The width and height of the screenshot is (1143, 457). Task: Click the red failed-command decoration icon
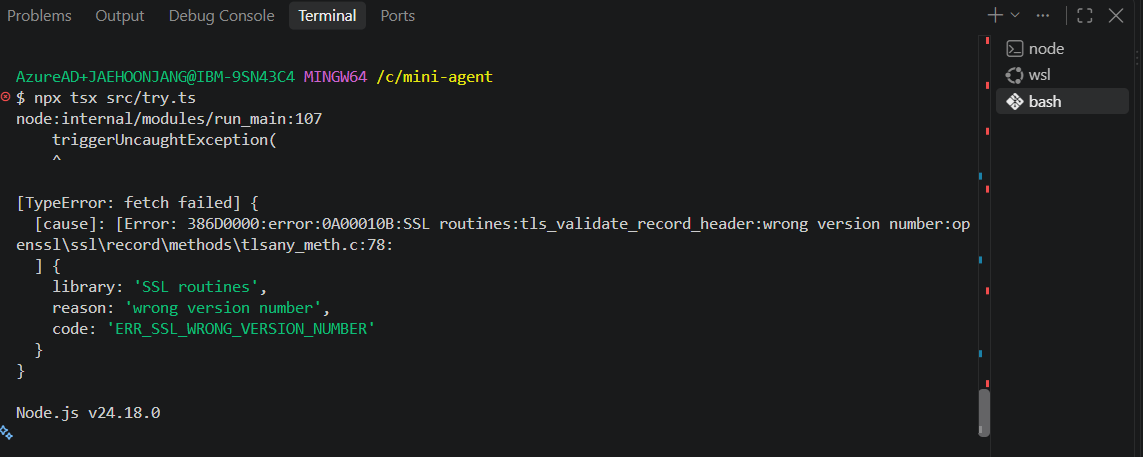(6, 96)
